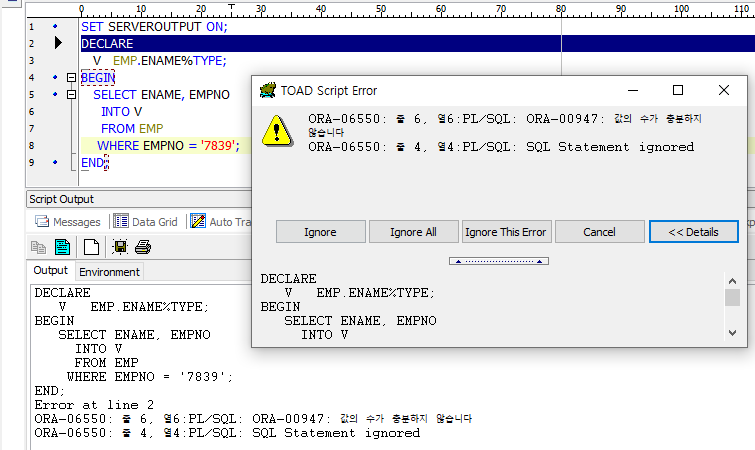This screenshot has width=755, height=450.
Task: Click the breakpoint dot on line 1
Action: [55, 26]
